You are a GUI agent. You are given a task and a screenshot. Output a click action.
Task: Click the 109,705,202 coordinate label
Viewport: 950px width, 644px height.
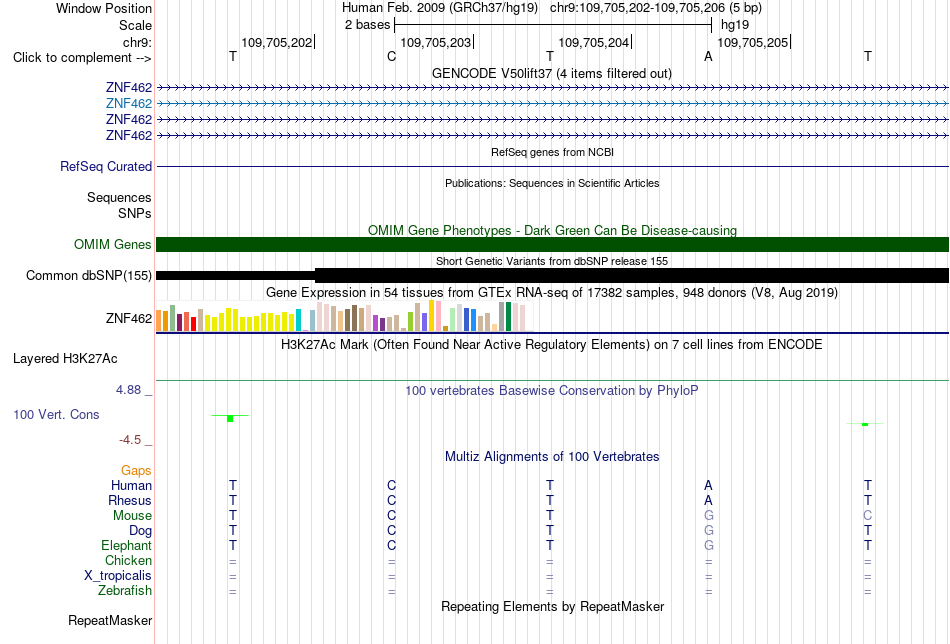click(x=277, y=43)
